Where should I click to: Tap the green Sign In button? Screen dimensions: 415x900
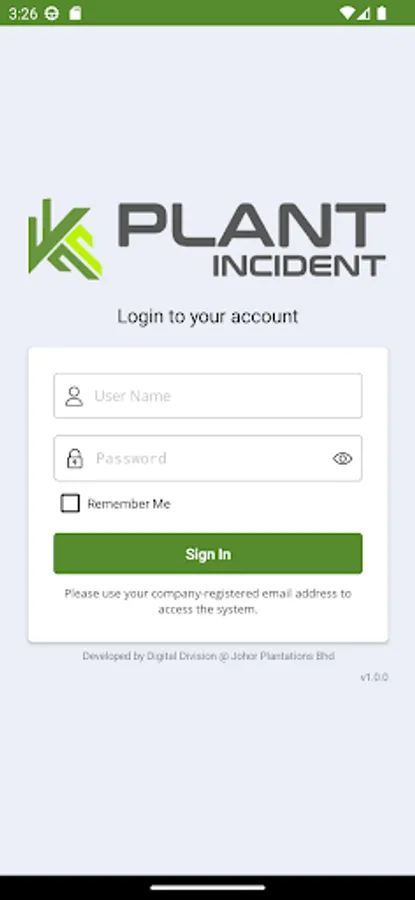[x=208, y=553]
